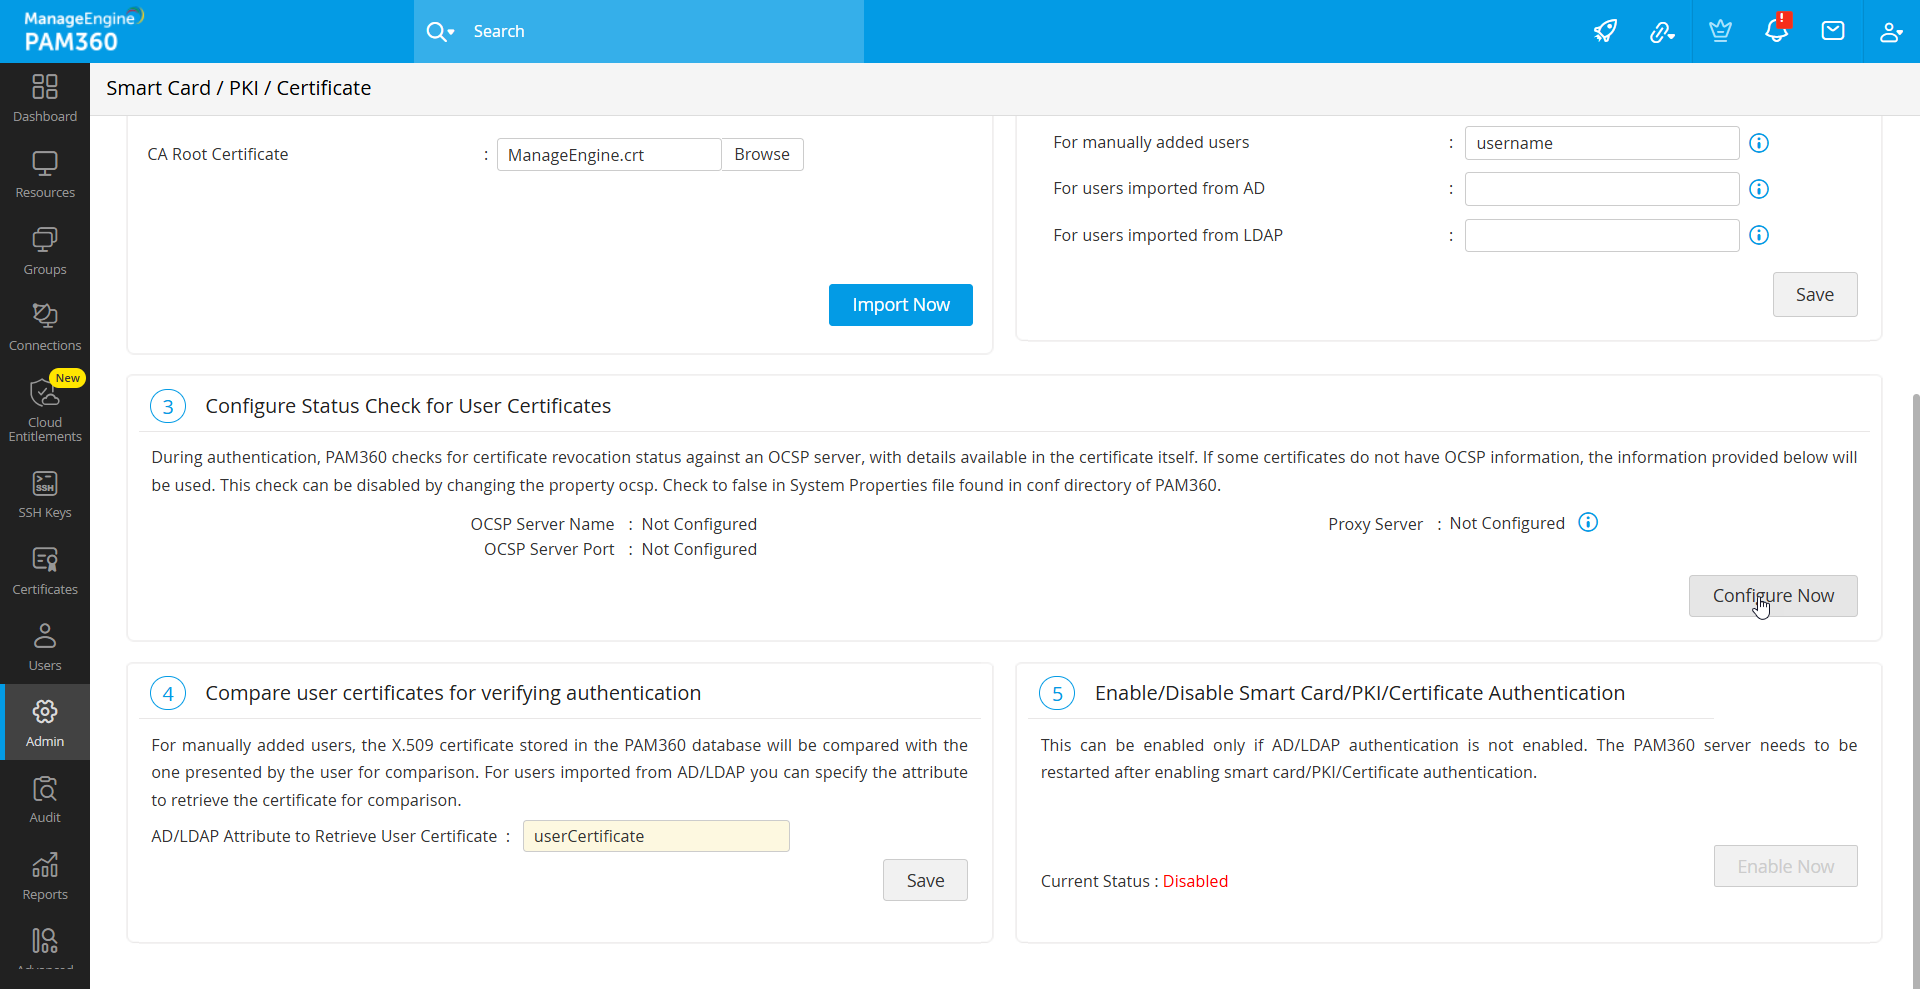This screenshot has width=1920, height=989.
Task: Click the Import Now button
Action: (x=900, y=304)
